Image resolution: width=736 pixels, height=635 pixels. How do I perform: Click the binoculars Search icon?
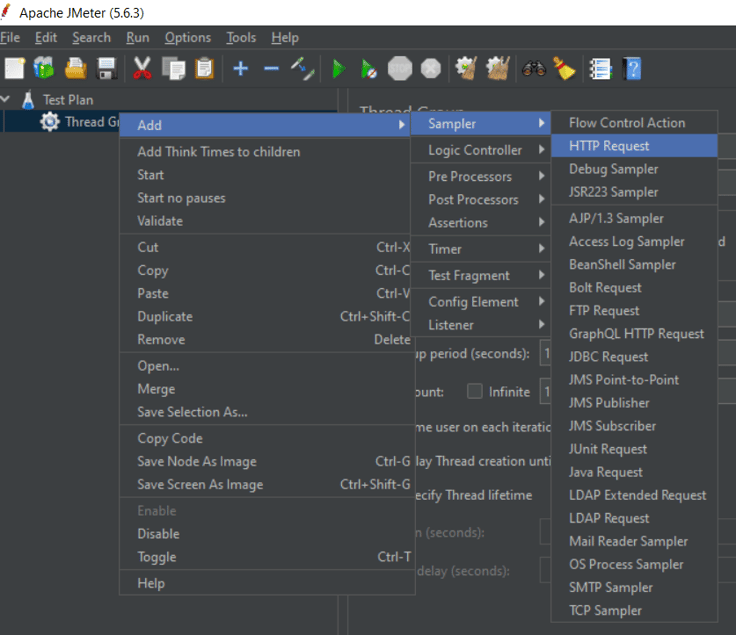click(533, 69)
